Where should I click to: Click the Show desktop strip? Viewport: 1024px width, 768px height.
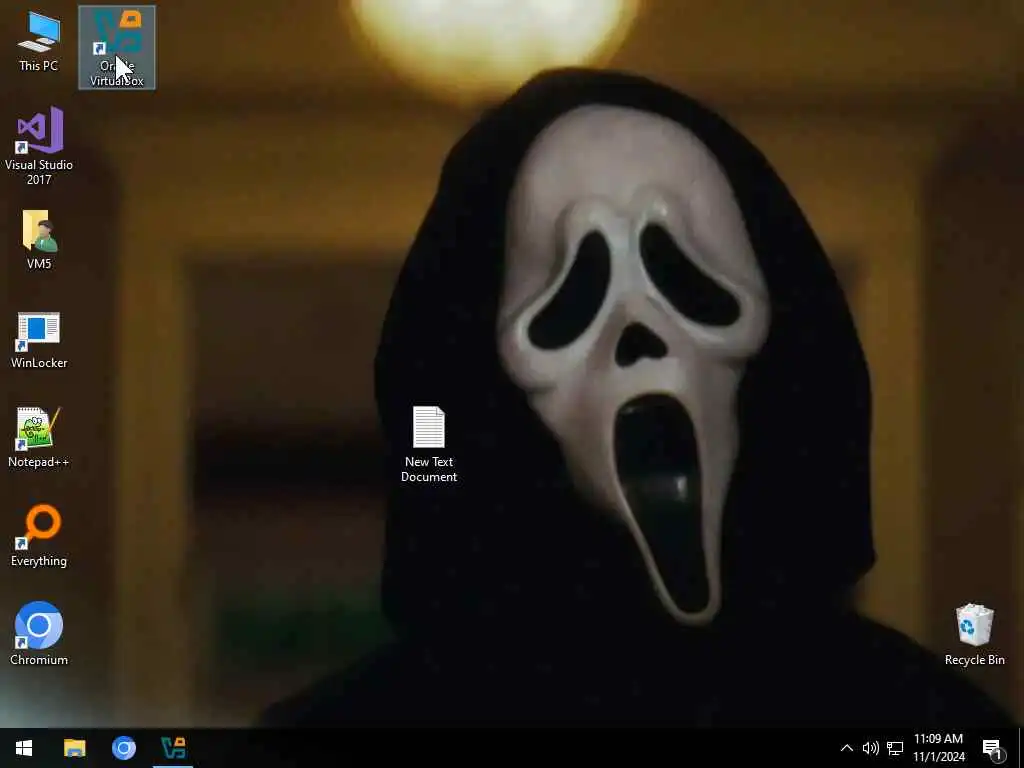[1021, 748]
